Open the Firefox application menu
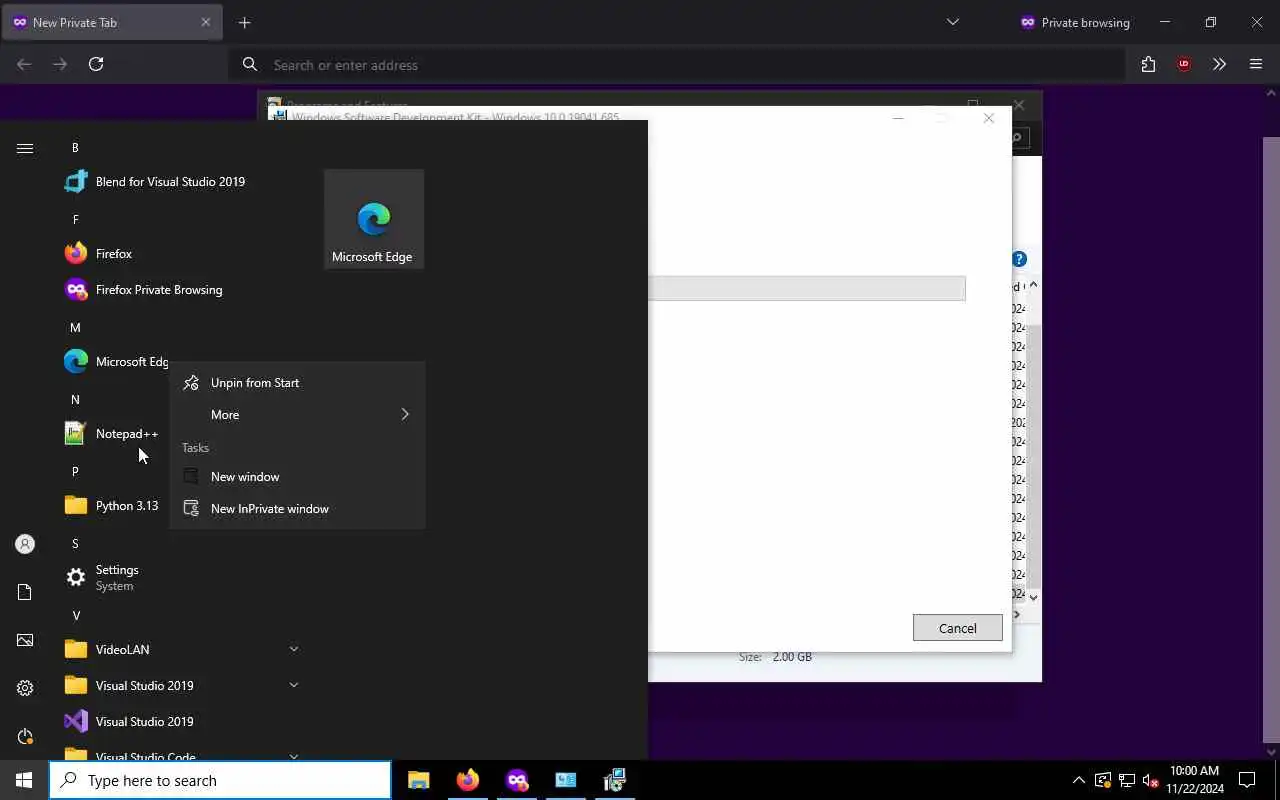The width and height of the screenshot is (1280, 800). pos(1256,64)
